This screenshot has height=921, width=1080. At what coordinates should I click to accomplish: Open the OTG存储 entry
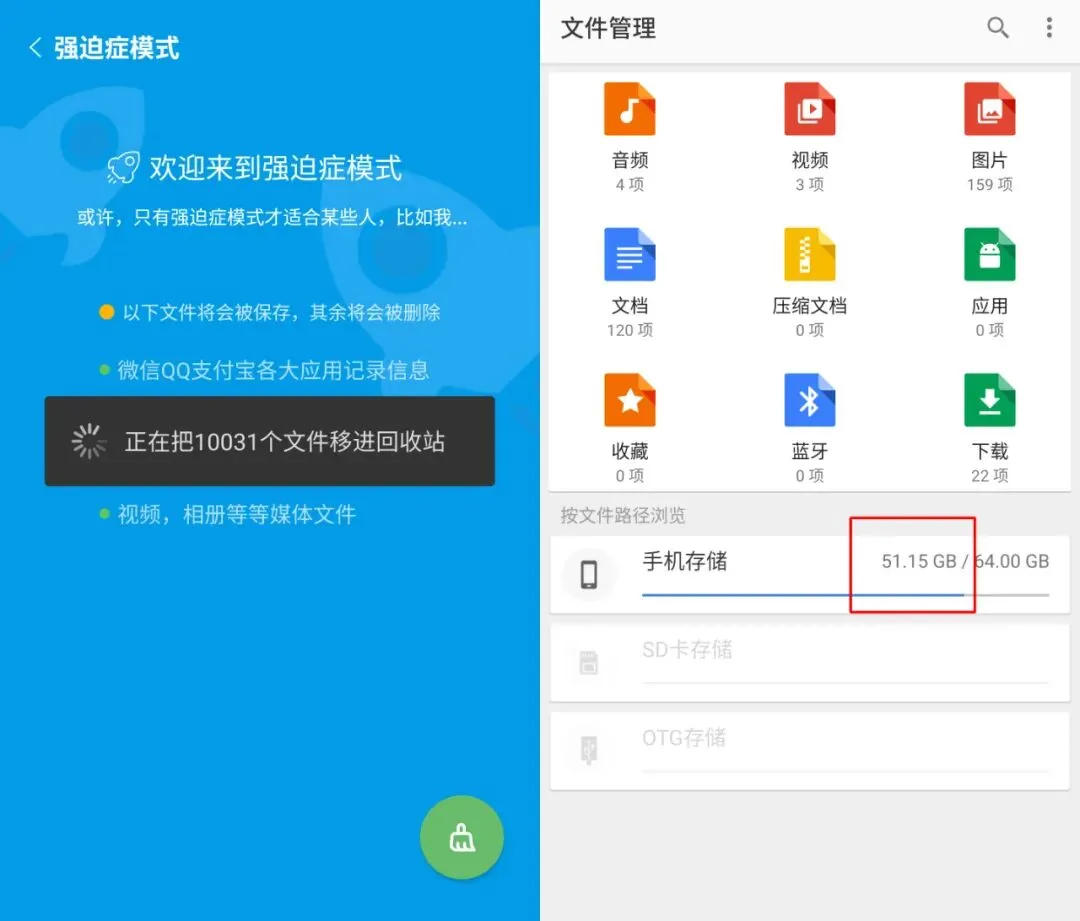click(809, 750)
